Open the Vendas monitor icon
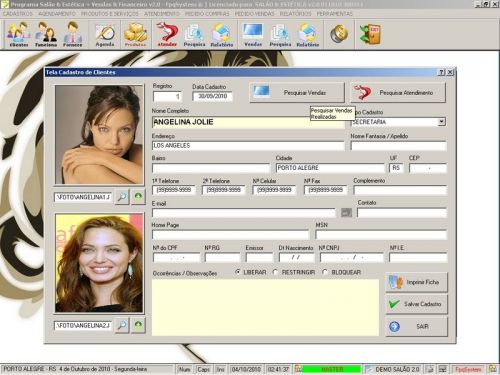 click(x=253, y=34)
